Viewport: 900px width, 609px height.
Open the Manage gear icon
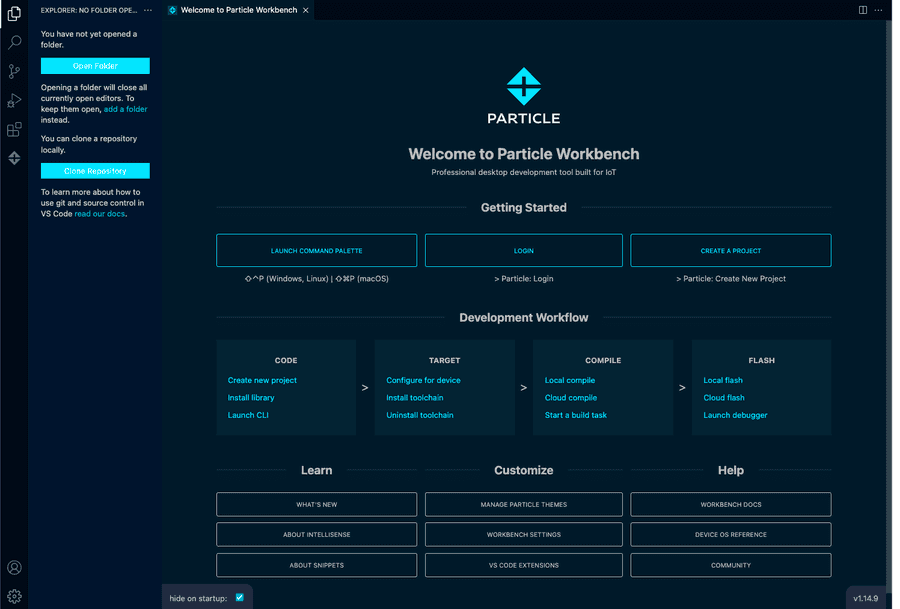click(x=14, y=596)
